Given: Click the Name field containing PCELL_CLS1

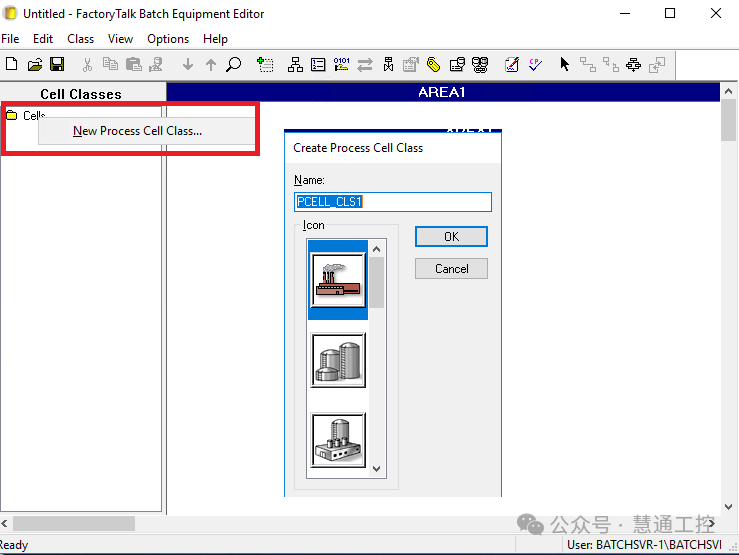Looking at the screenshot, I should (393, 202).
